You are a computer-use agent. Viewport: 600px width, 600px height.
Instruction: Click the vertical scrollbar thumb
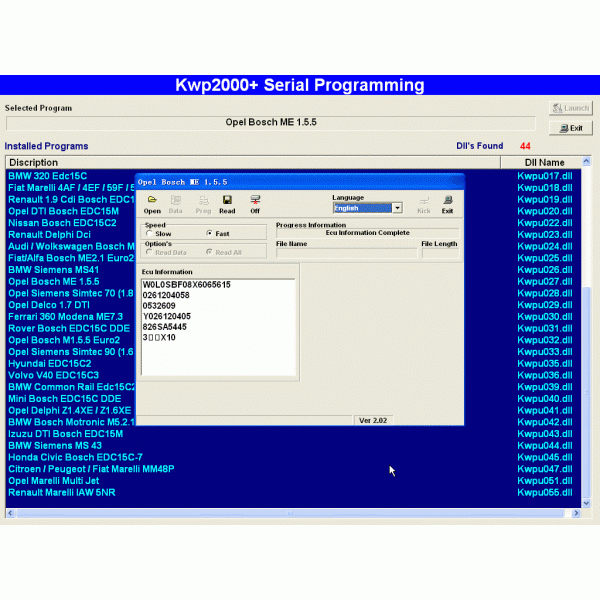[586, 391]
